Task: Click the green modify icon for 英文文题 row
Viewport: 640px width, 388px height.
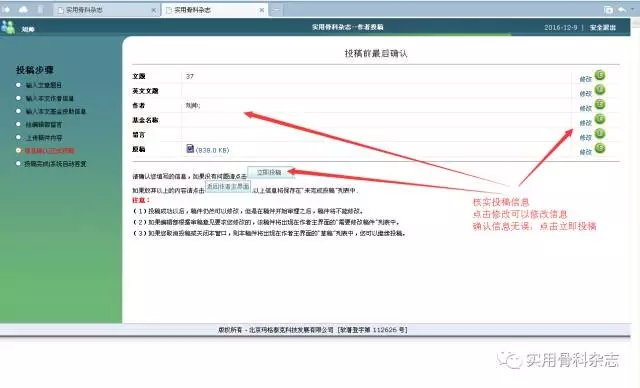Action: click(x=600, y=90)
